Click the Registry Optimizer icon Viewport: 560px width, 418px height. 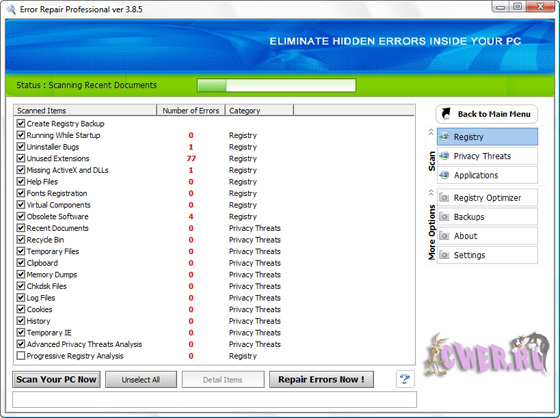(x=444, y=198)
